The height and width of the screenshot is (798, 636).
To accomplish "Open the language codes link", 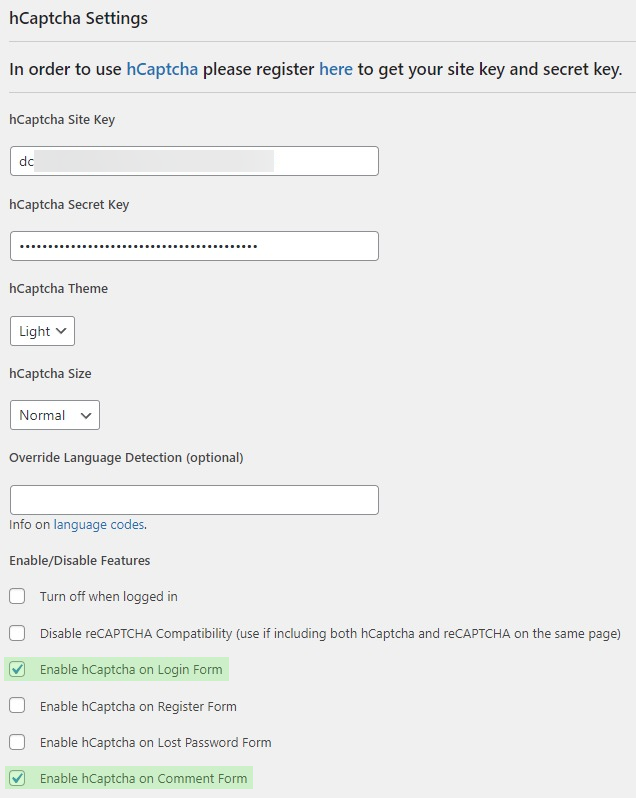I will [99, 525].
